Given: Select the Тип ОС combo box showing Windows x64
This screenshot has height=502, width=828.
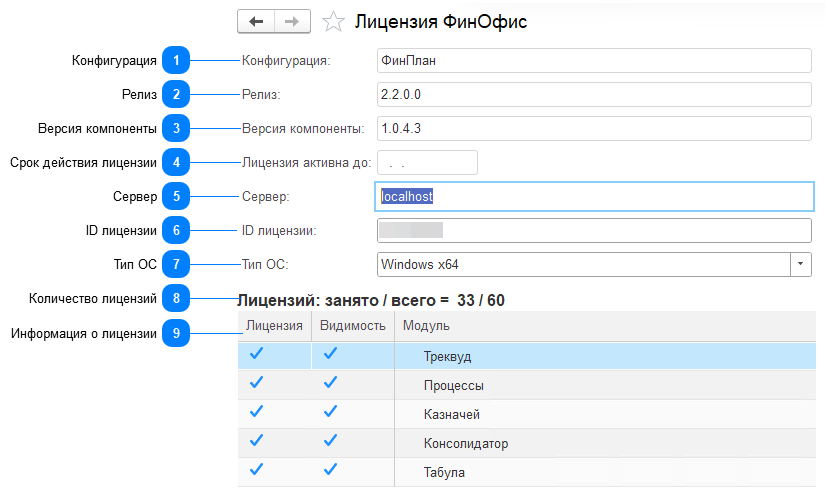Looking at the screenshot, I should pyautogui.click(x=594, y=264).
